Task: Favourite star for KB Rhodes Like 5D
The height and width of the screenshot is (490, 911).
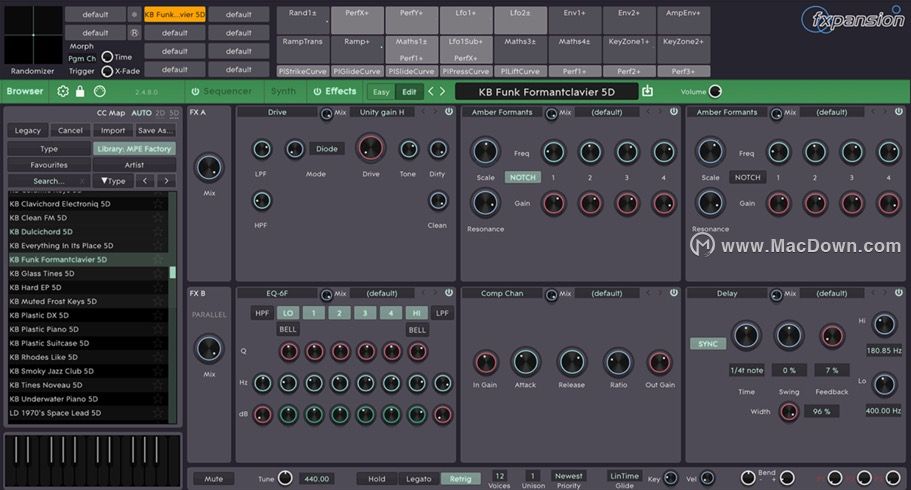Action: pos(158,357)
